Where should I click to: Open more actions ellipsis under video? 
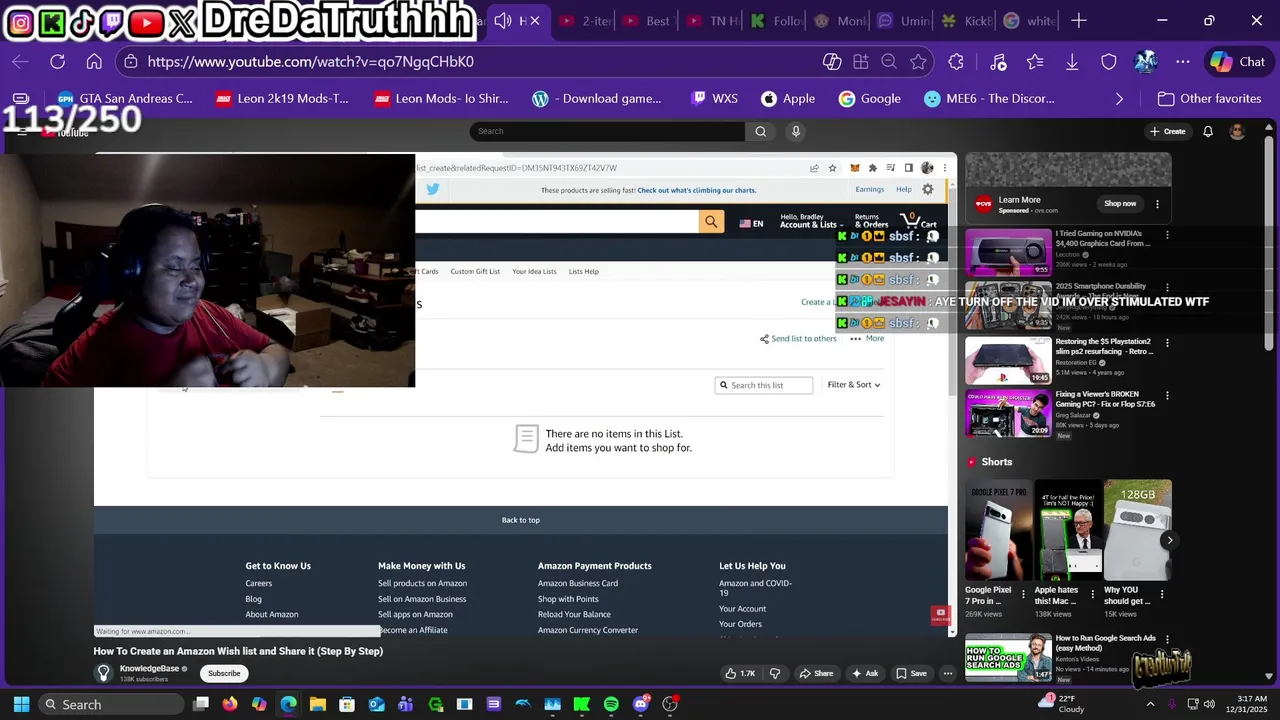pyautogui.click(x=948, y=673)
